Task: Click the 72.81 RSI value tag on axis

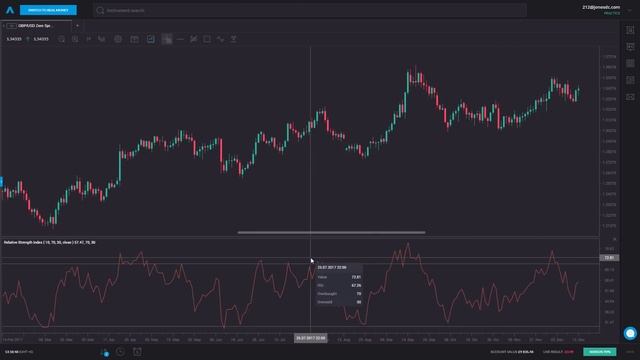Action: coord(609,258)
